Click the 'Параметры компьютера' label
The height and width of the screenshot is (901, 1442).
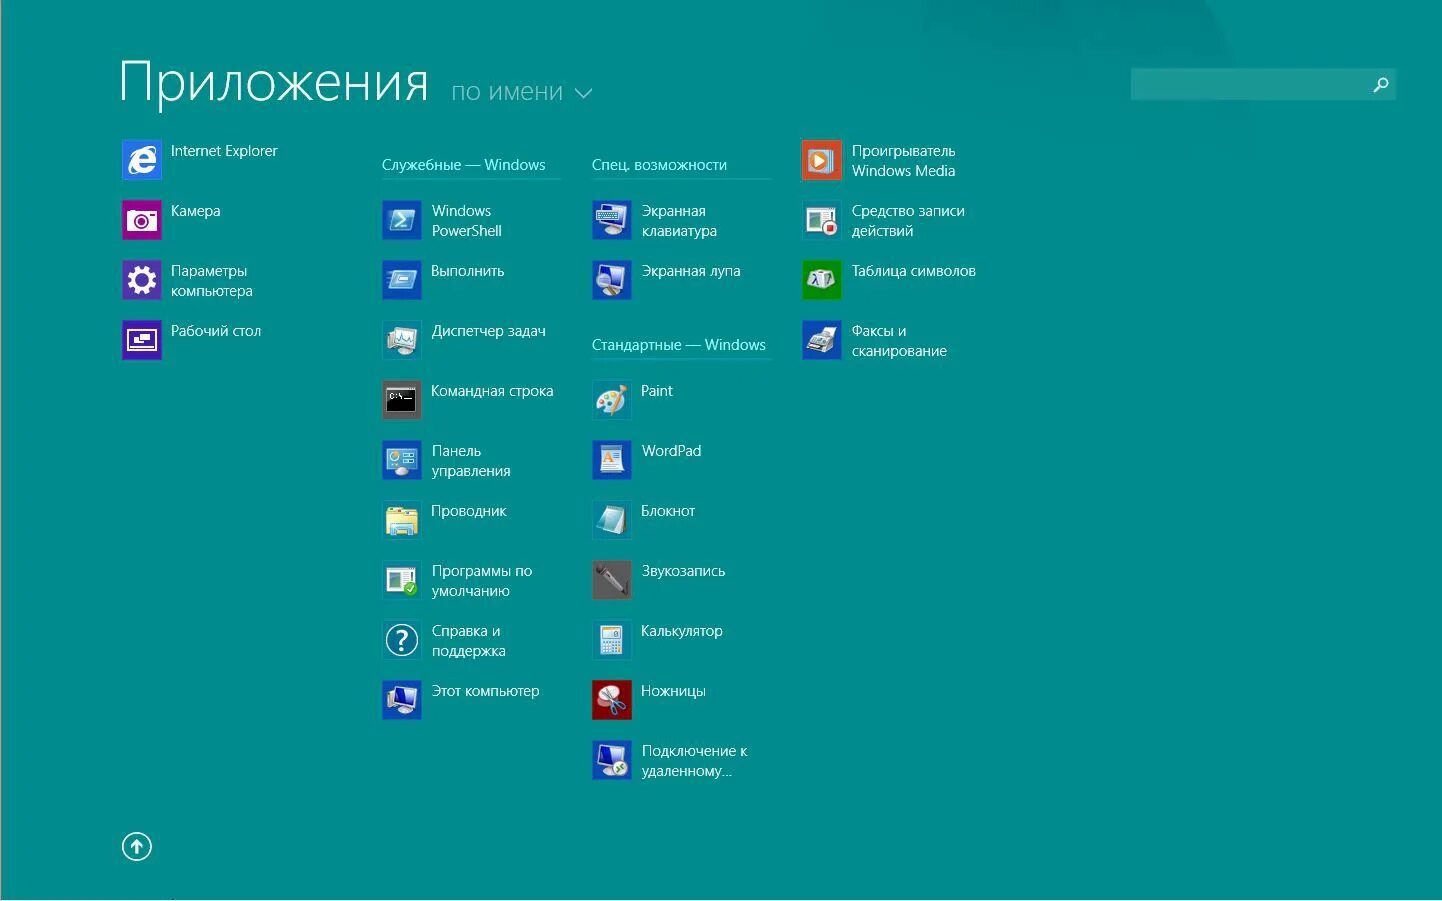pos(212,281)
